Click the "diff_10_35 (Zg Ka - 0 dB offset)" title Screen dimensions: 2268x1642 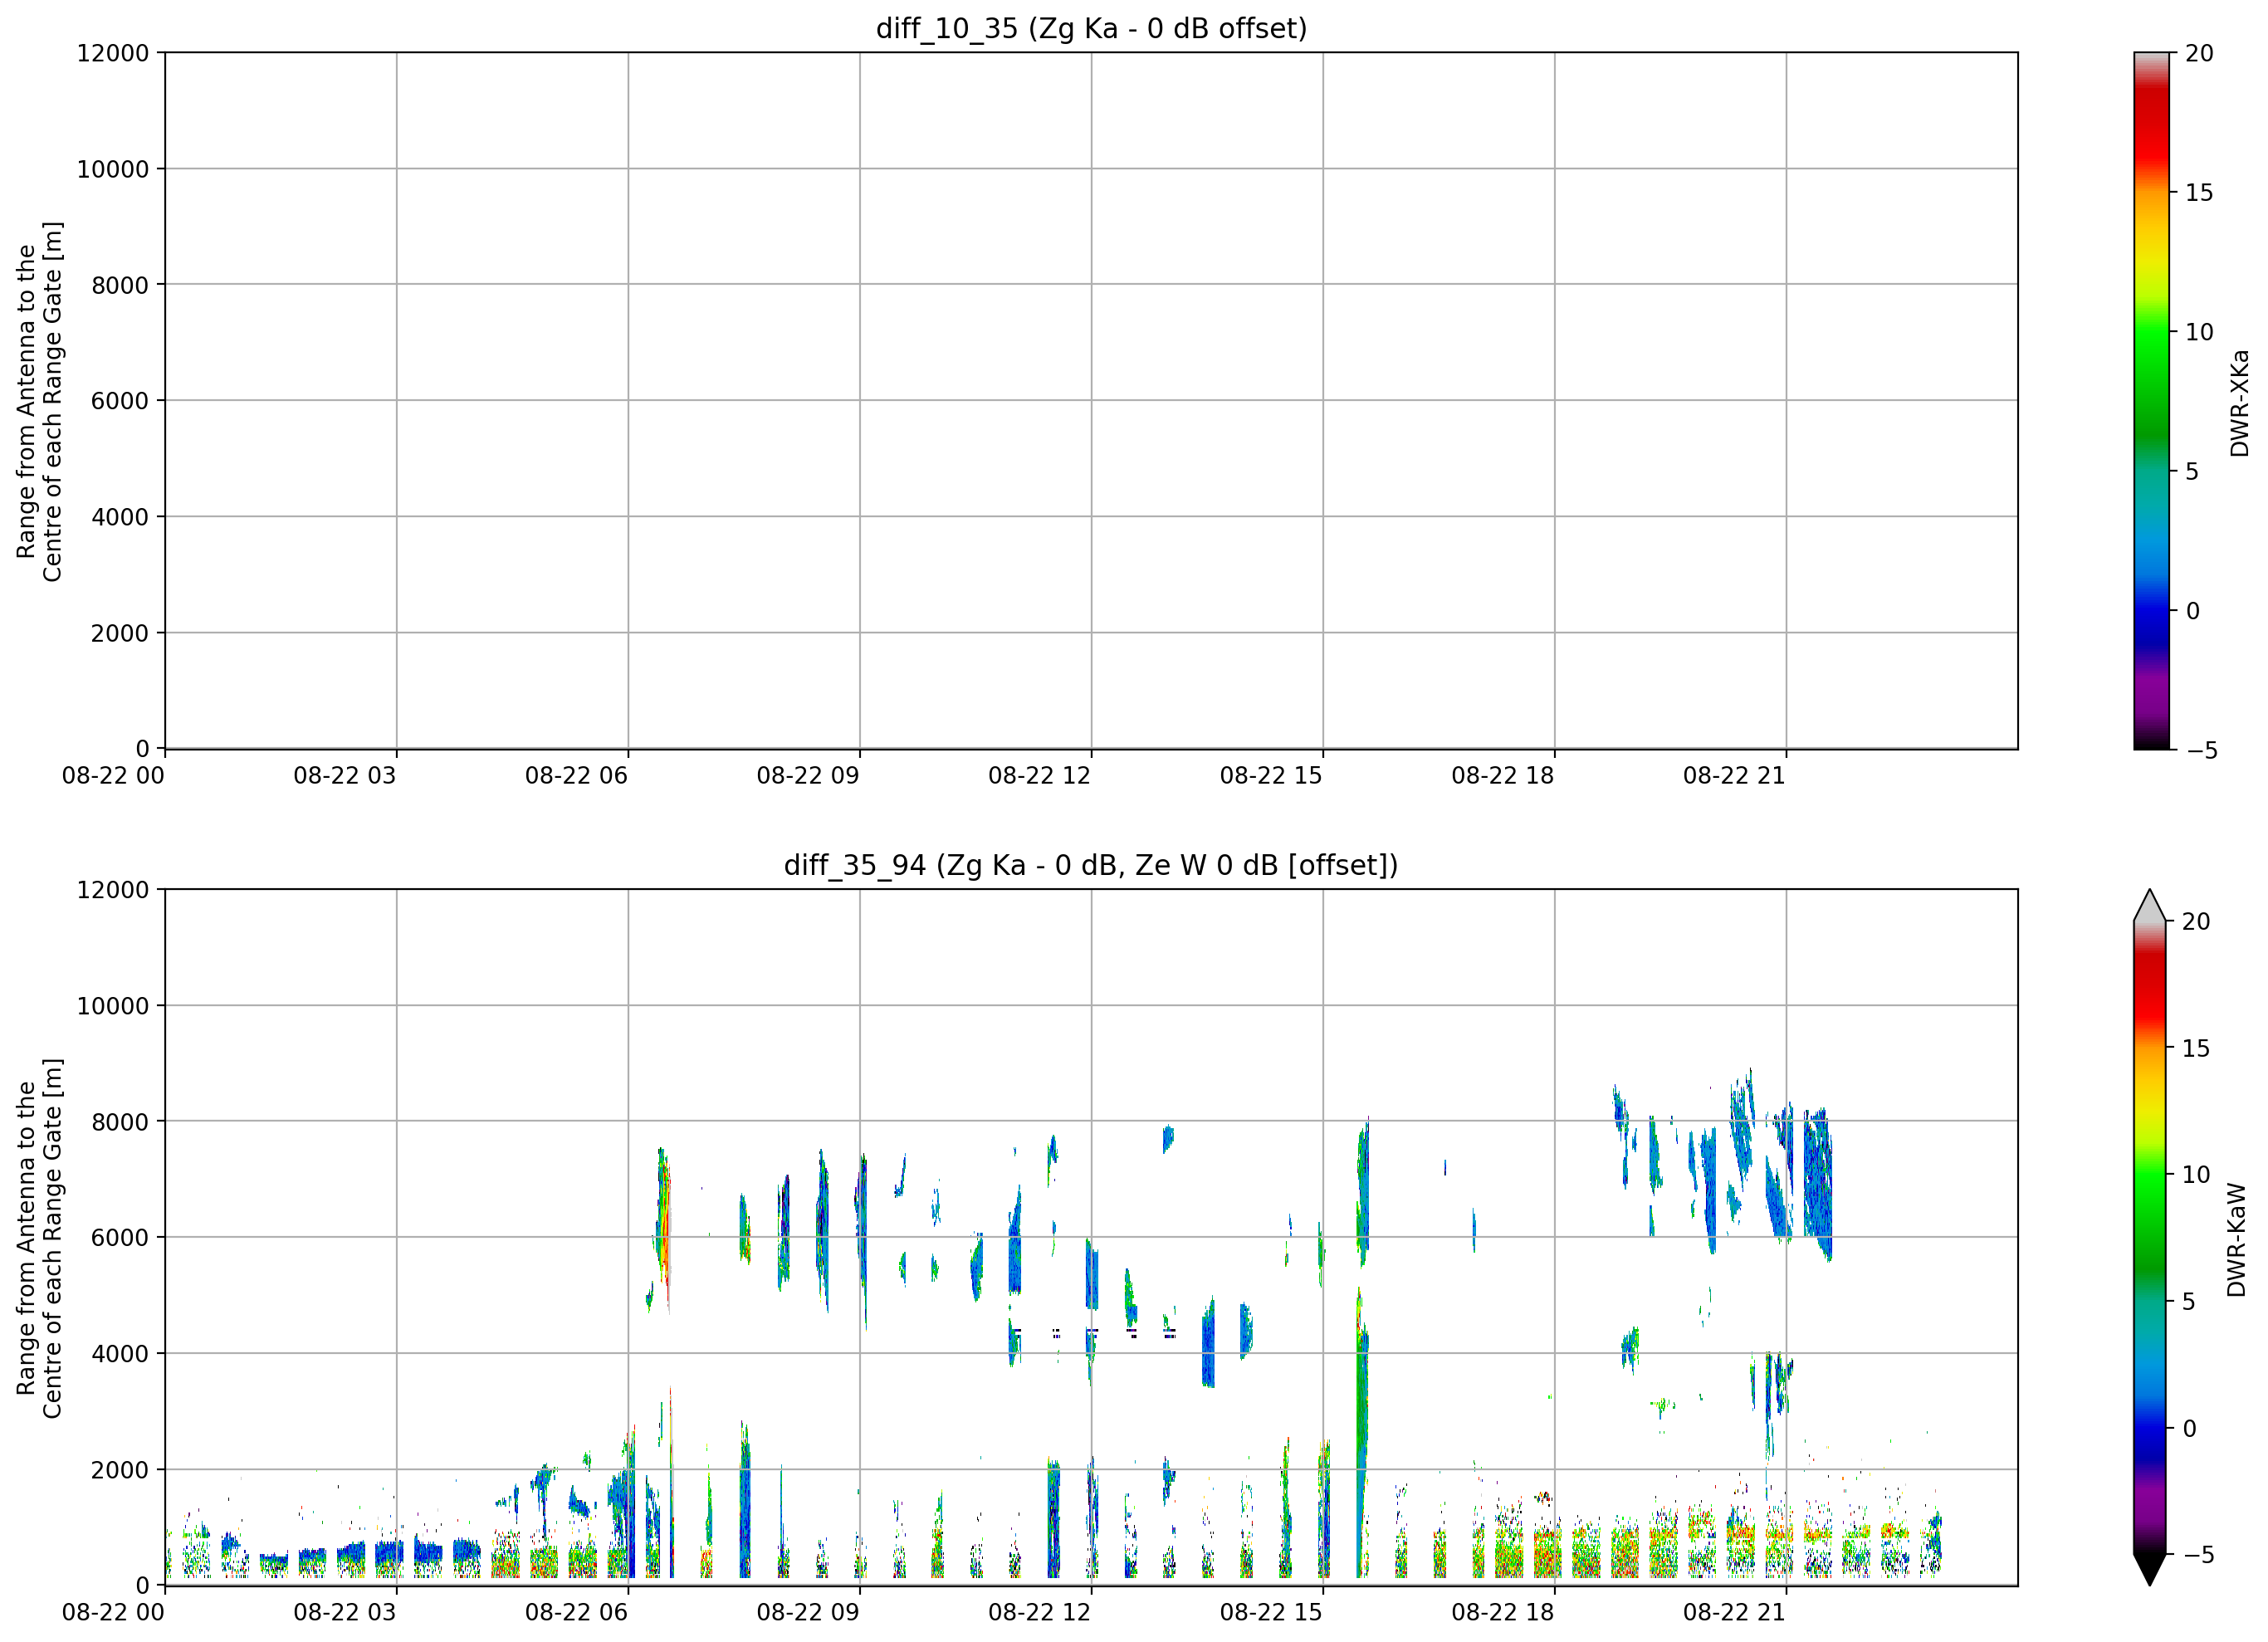click(1091, 28)
